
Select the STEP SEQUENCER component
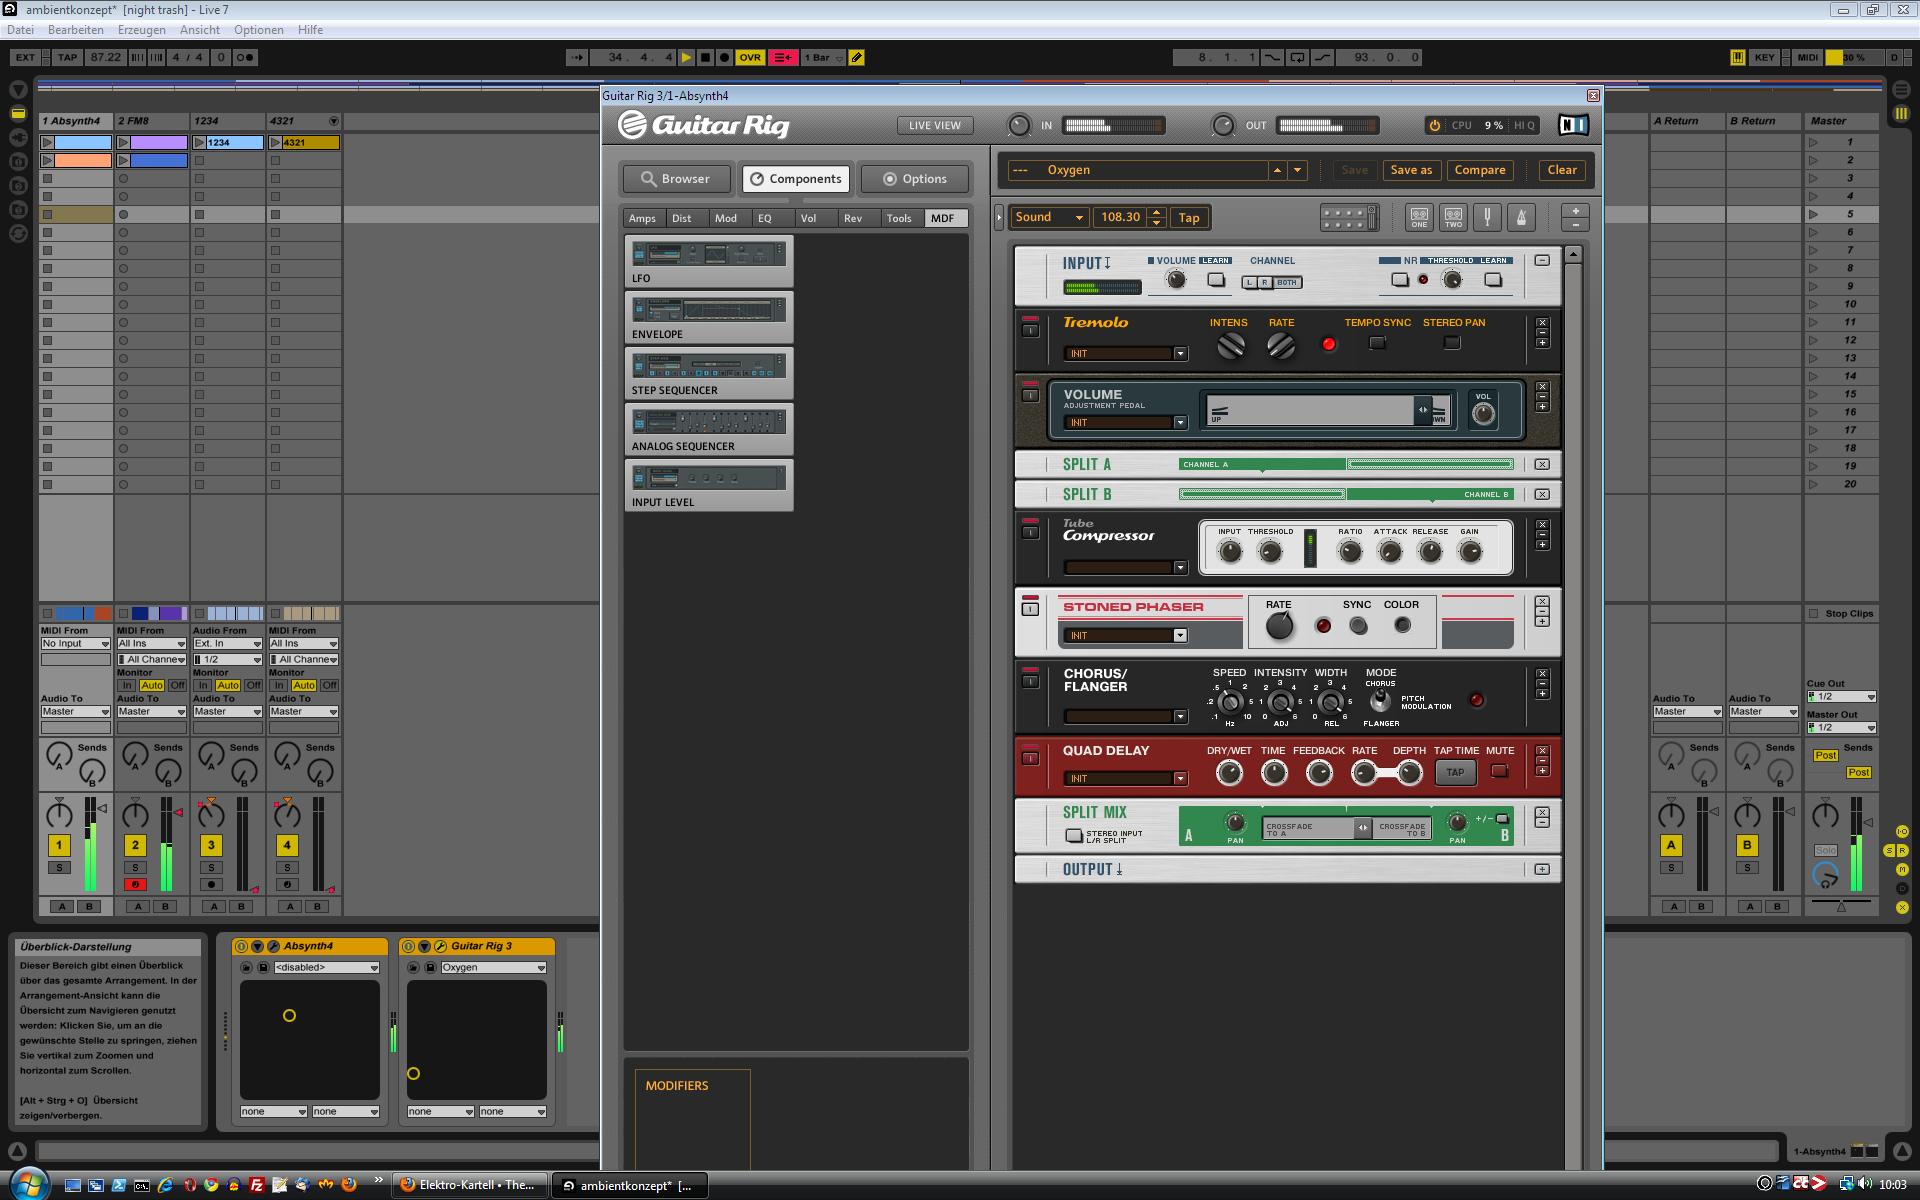(x=708, y=374)
